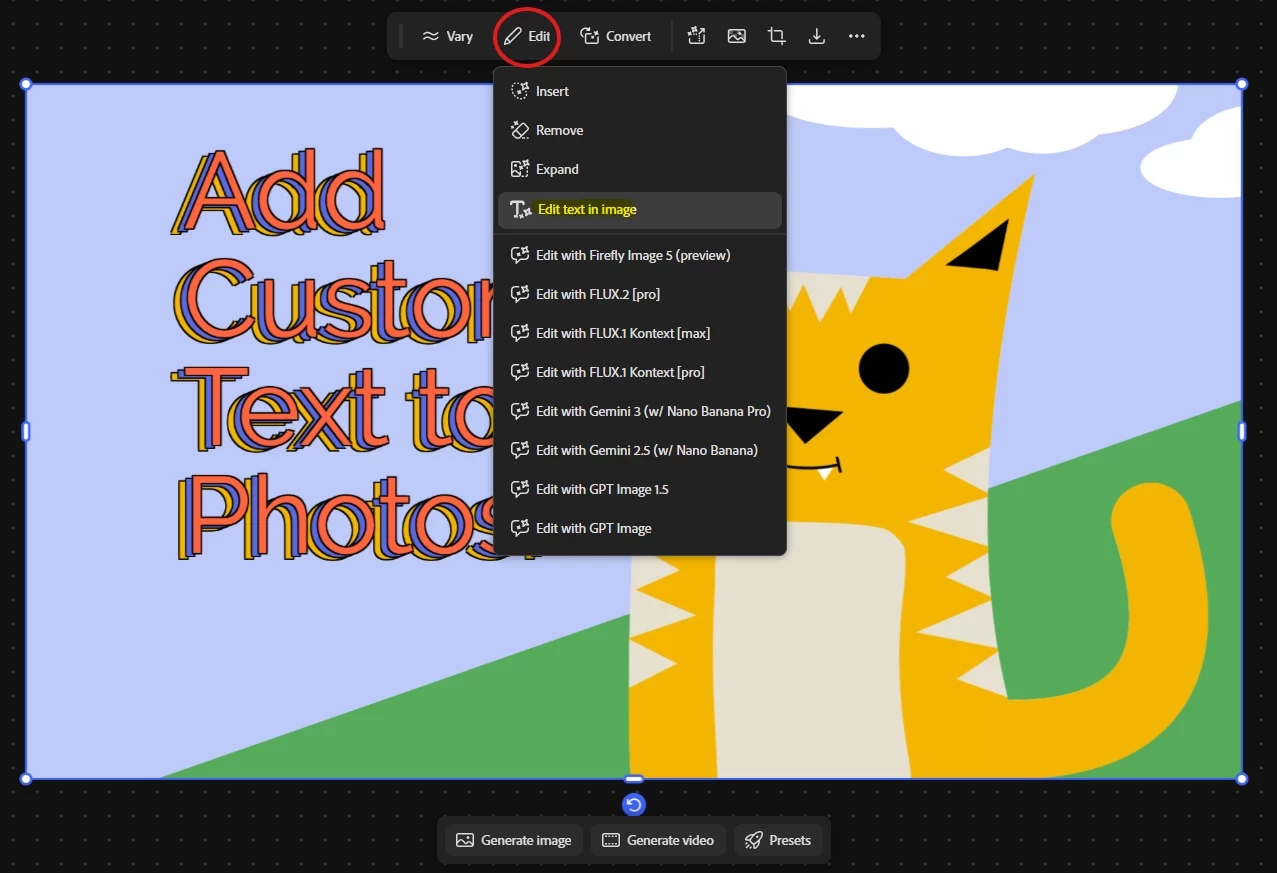Viewport: 1277px width, 873px height.
Task: Click the Download icon
Action: coord(817,36)
